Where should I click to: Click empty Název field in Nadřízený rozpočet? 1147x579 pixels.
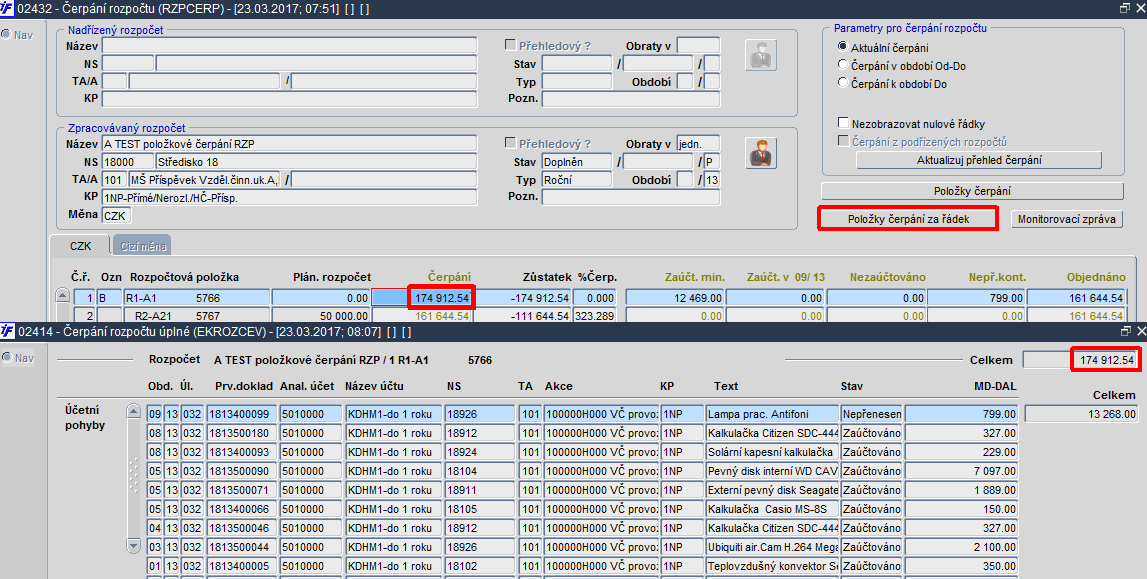[x=290, y=45]
